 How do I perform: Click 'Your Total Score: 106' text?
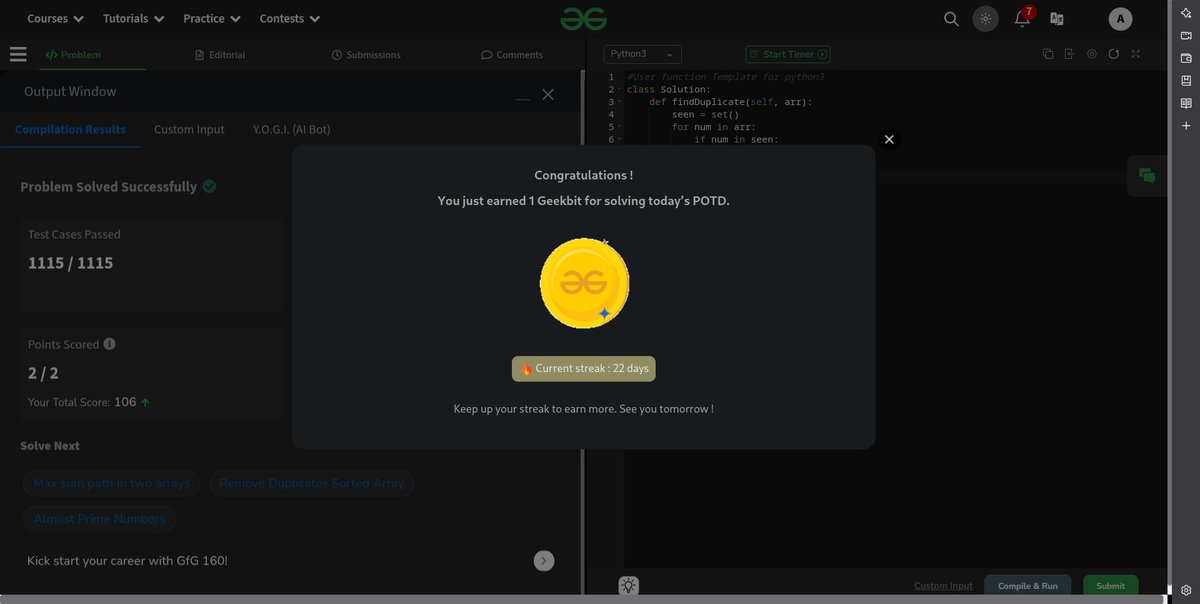[82, 402]
